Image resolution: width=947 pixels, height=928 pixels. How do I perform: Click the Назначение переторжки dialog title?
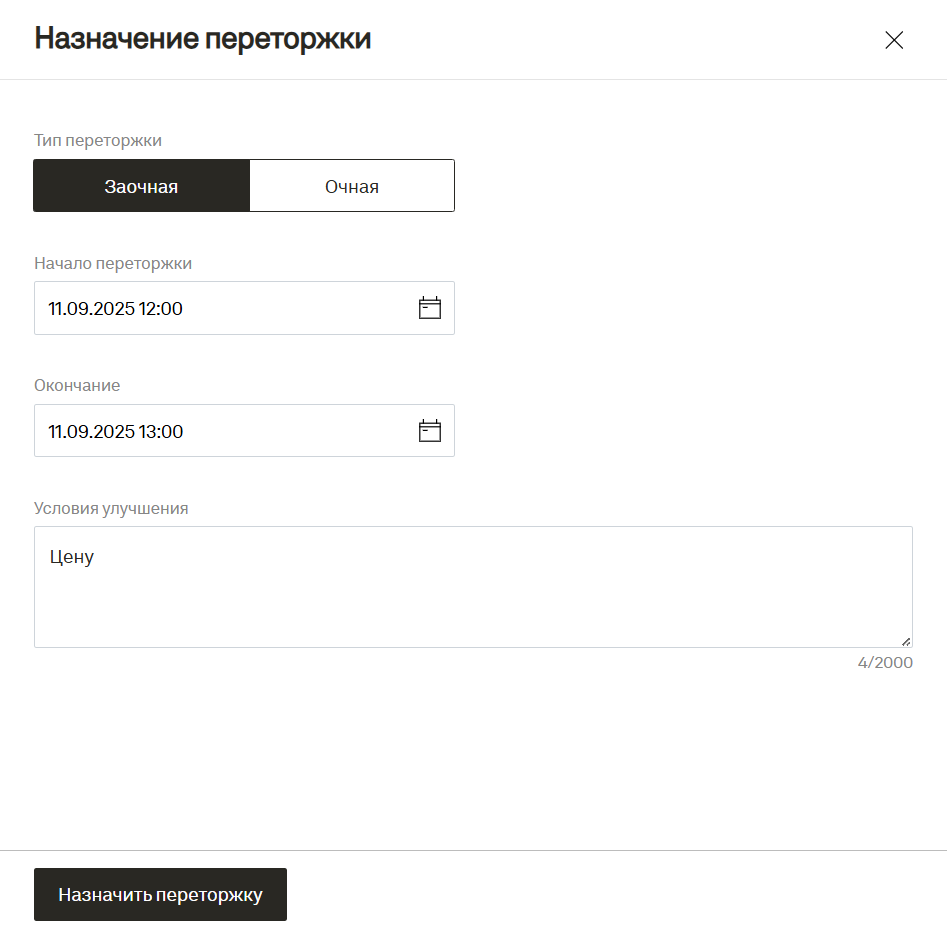[x=203, y=39]
